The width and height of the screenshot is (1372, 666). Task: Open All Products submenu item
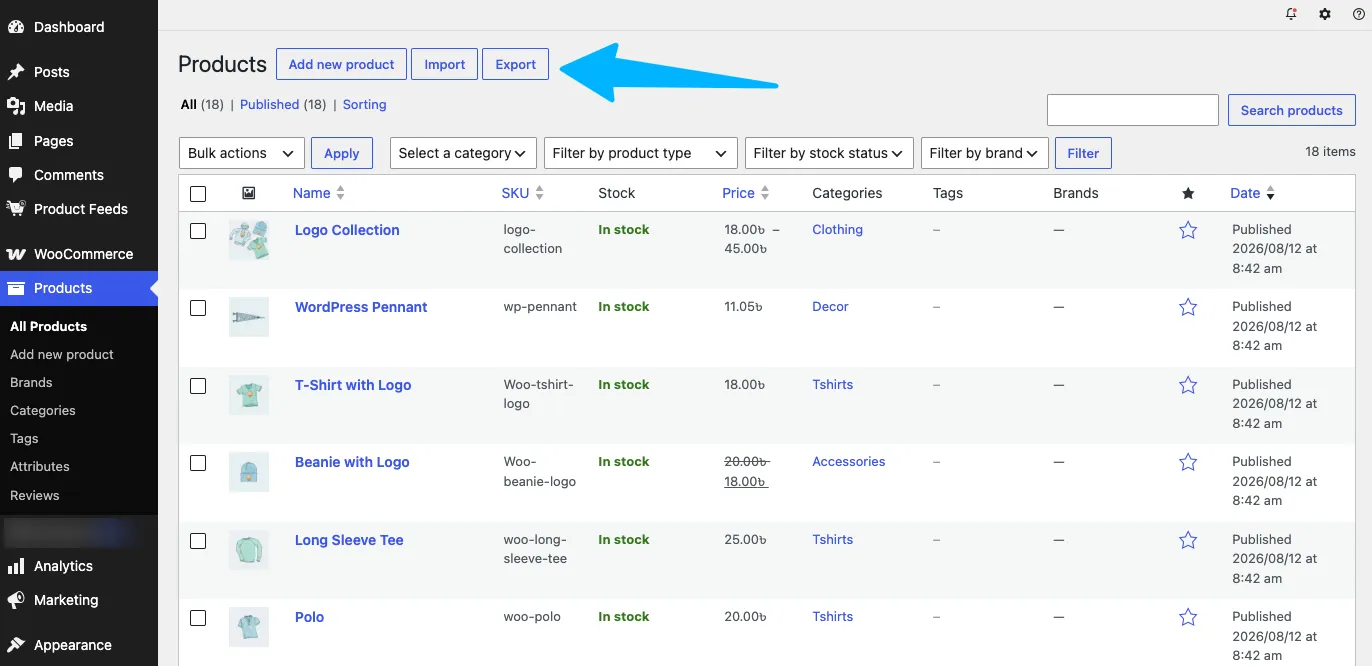click(x=48, y=326)
